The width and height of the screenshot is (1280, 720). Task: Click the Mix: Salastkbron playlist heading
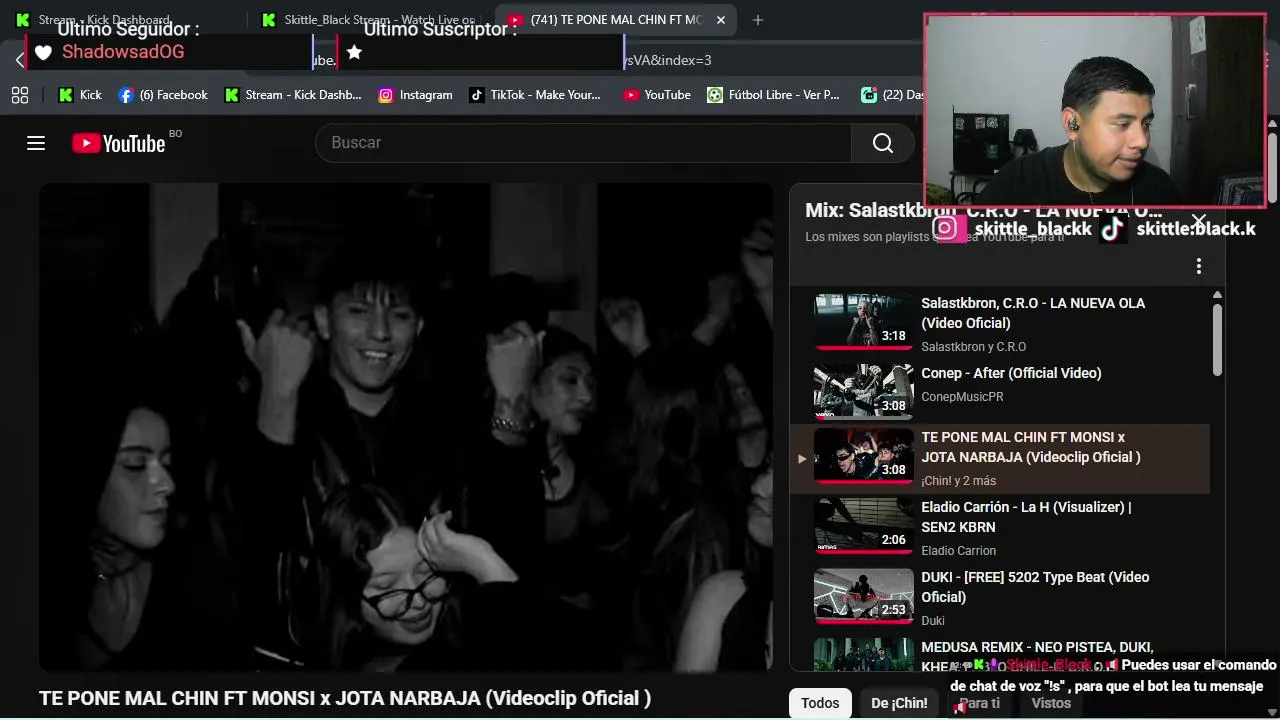pos(983,211)
